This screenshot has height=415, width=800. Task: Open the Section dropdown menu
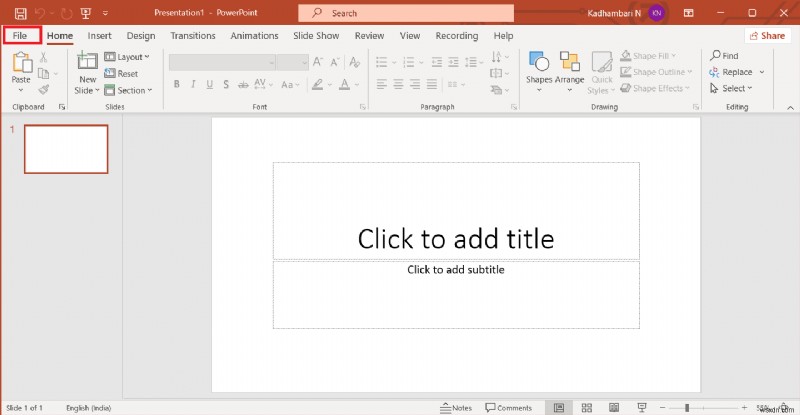(130, 90)
